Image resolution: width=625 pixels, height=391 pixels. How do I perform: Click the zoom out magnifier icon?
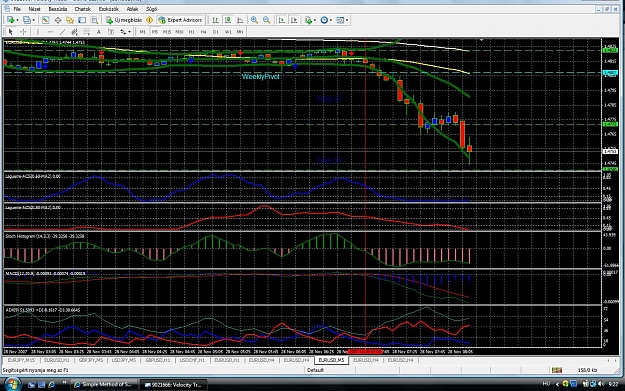click(x=267, y=20)
